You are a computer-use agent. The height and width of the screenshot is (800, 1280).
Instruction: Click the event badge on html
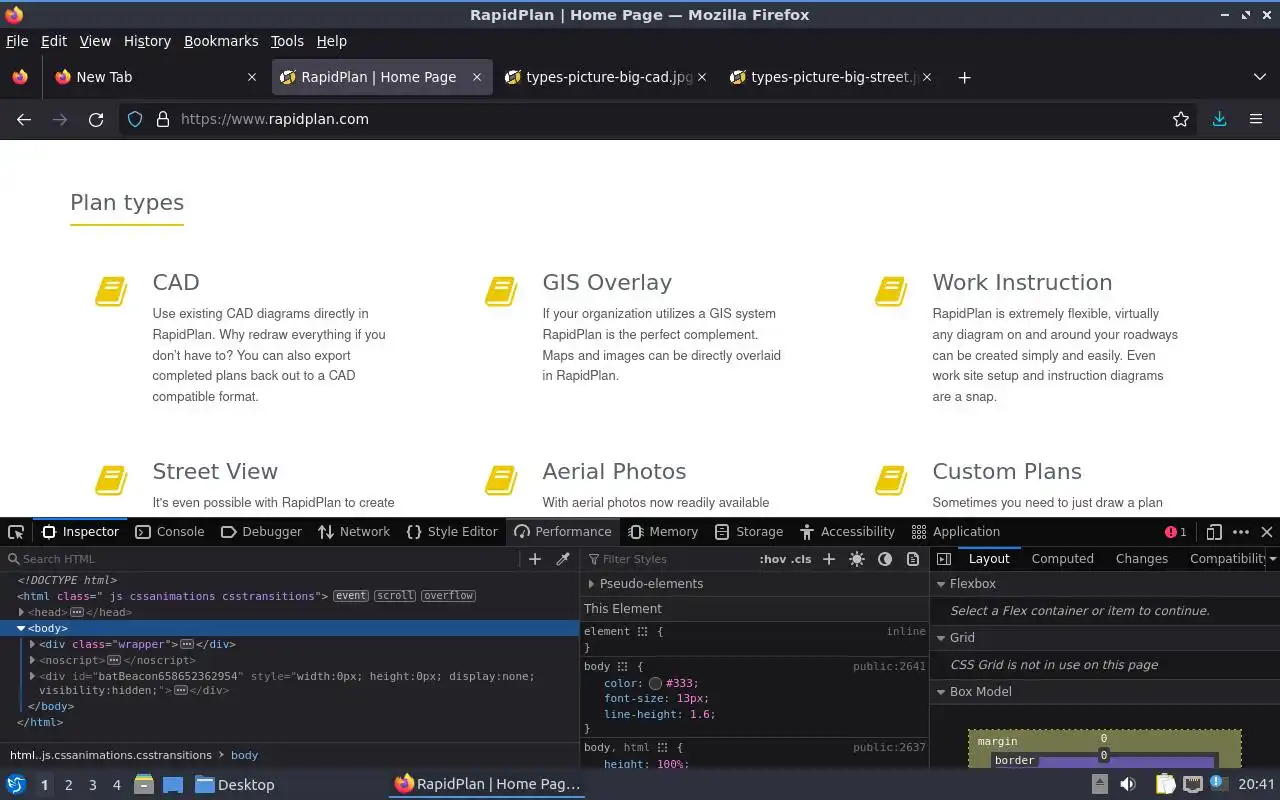click(x=351, y=596)
